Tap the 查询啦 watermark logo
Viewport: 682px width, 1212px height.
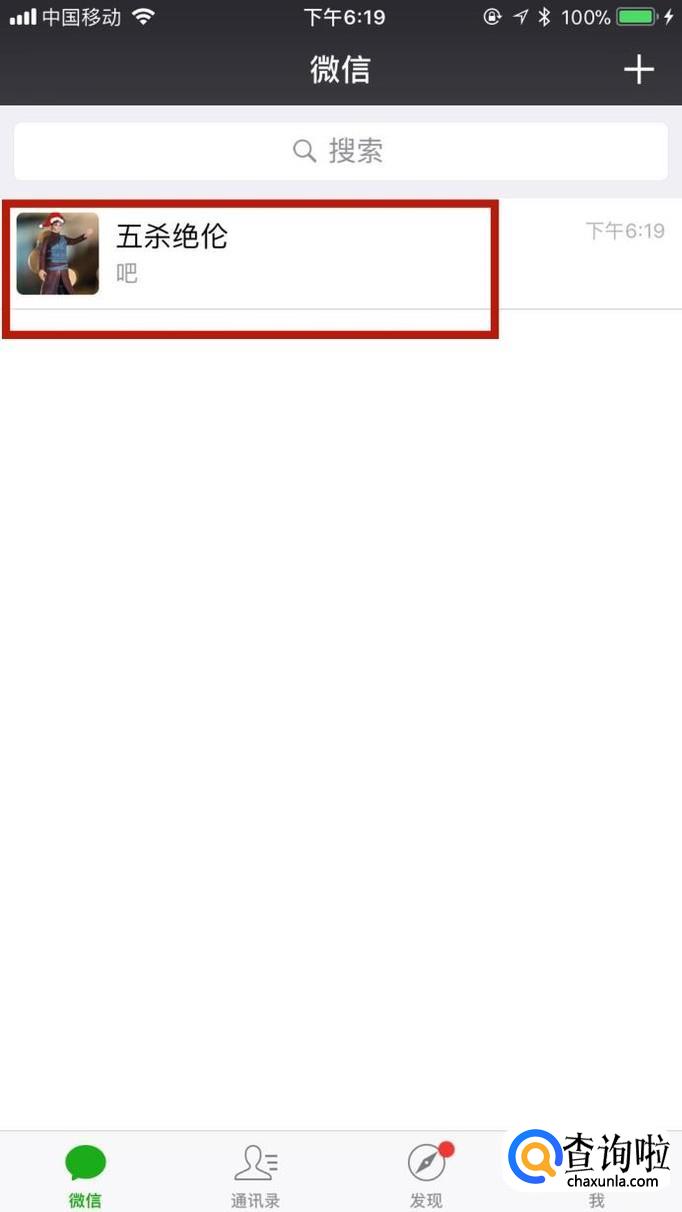pos(590,1162)
